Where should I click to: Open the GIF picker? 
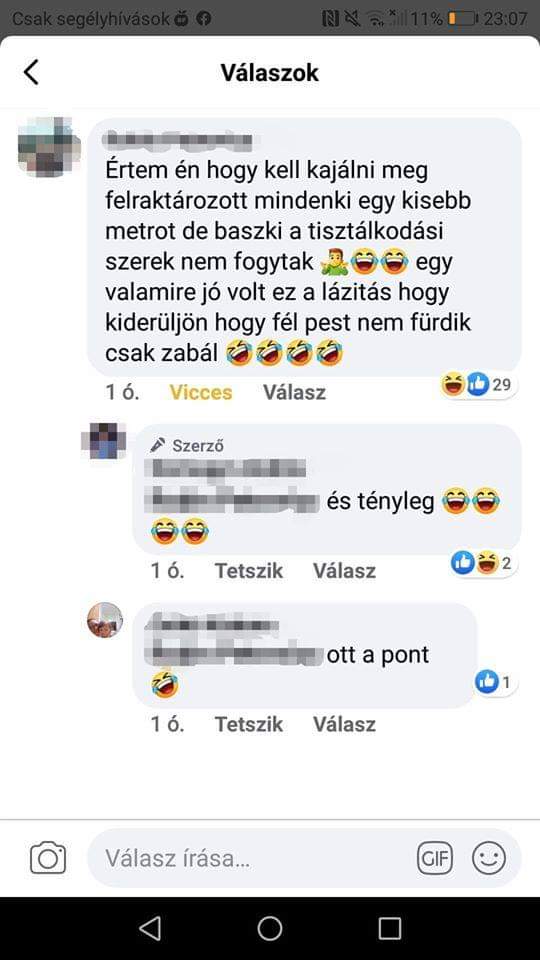point(435,858)
